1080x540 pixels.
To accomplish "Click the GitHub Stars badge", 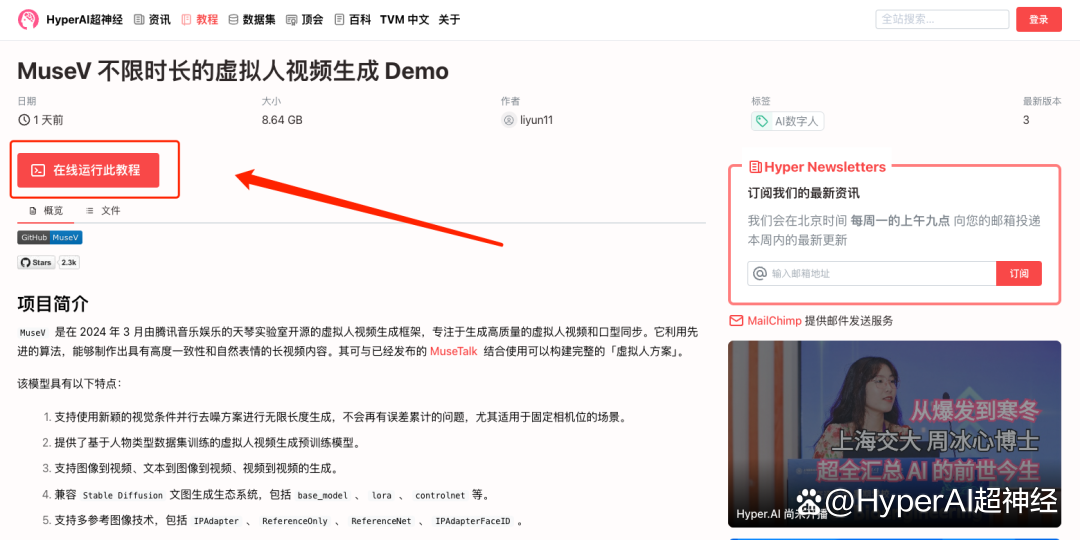I will [x=37, y=262].
